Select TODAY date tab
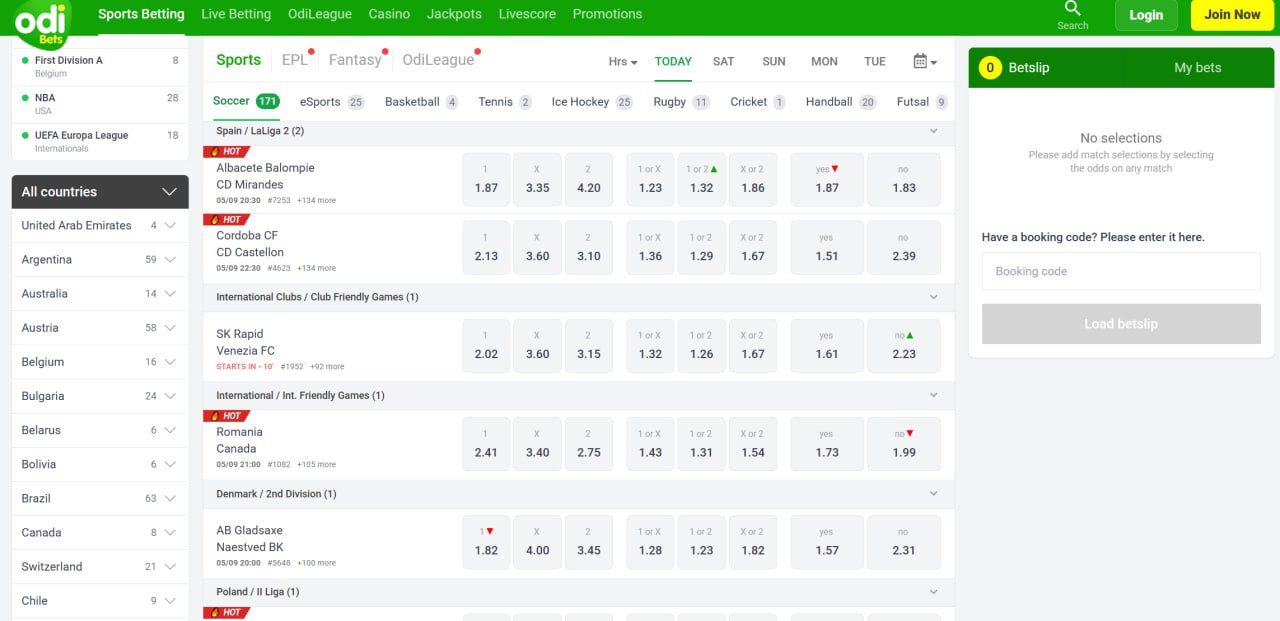1280x621 pixels. point(673,61)
